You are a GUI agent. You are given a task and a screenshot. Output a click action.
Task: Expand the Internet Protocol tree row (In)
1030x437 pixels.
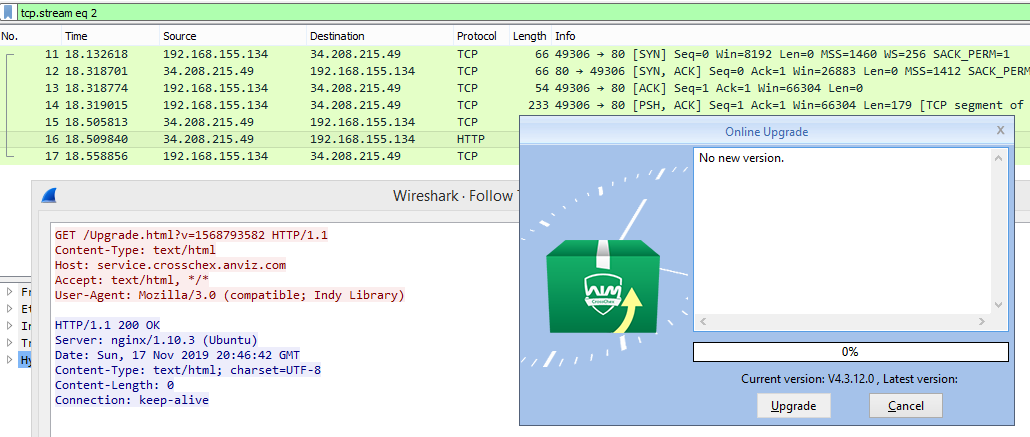click(x=9, y=325)
